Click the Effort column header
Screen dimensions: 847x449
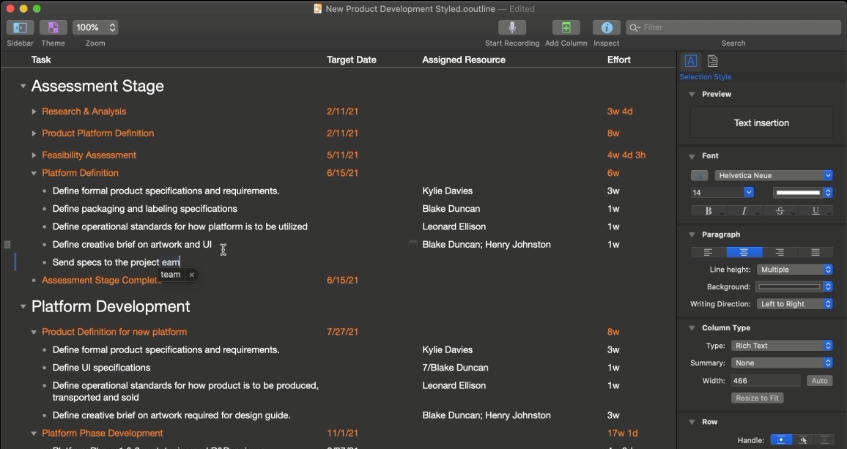619,59
